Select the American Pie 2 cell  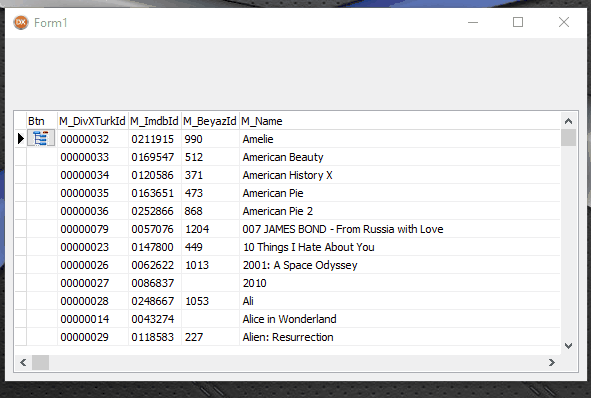(x=400, y=211)
